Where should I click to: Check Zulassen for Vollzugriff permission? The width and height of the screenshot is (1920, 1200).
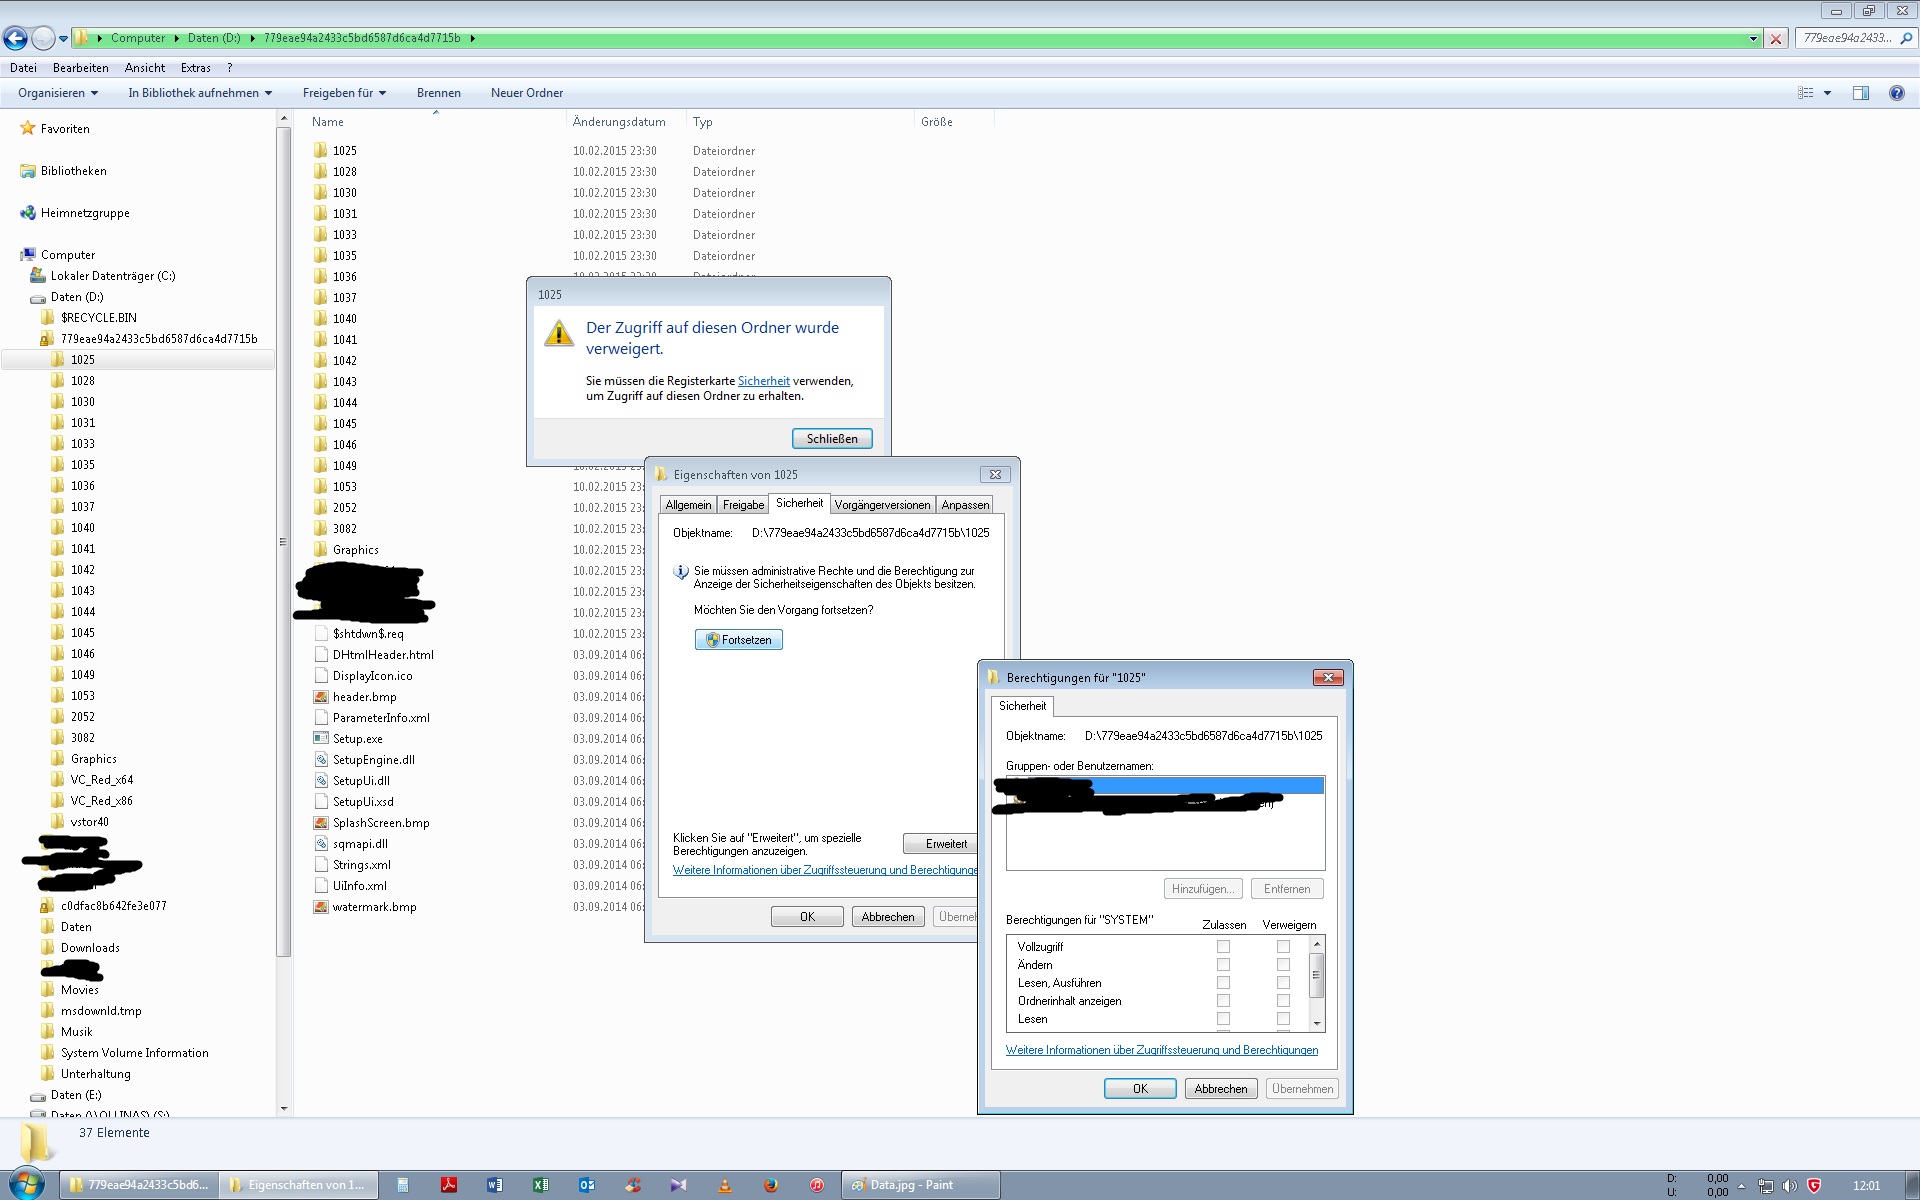pyautogui.click(x=1223, y=946)
